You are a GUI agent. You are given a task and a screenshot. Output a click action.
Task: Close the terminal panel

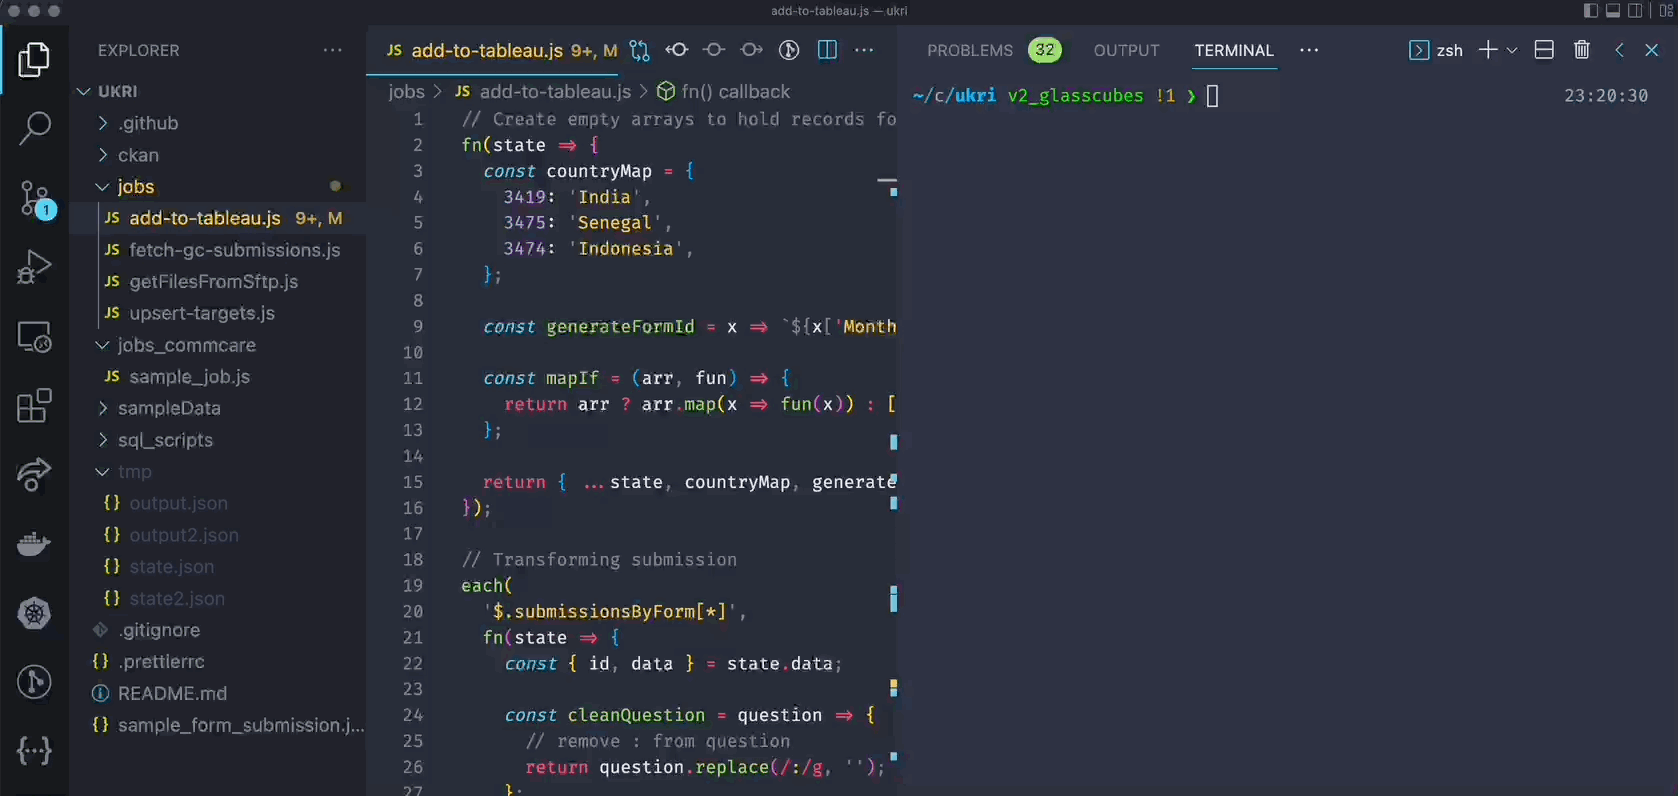(1652, 50)
